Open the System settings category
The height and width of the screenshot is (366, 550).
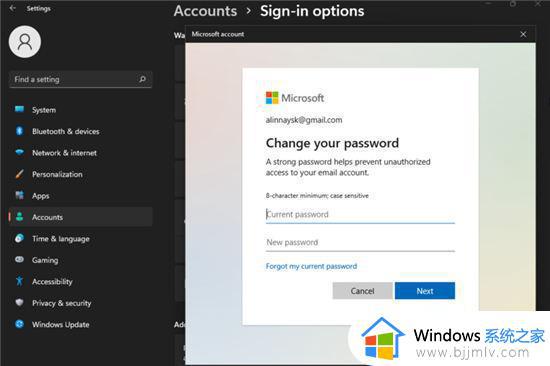pyautogui.click(x=81, y=110)
